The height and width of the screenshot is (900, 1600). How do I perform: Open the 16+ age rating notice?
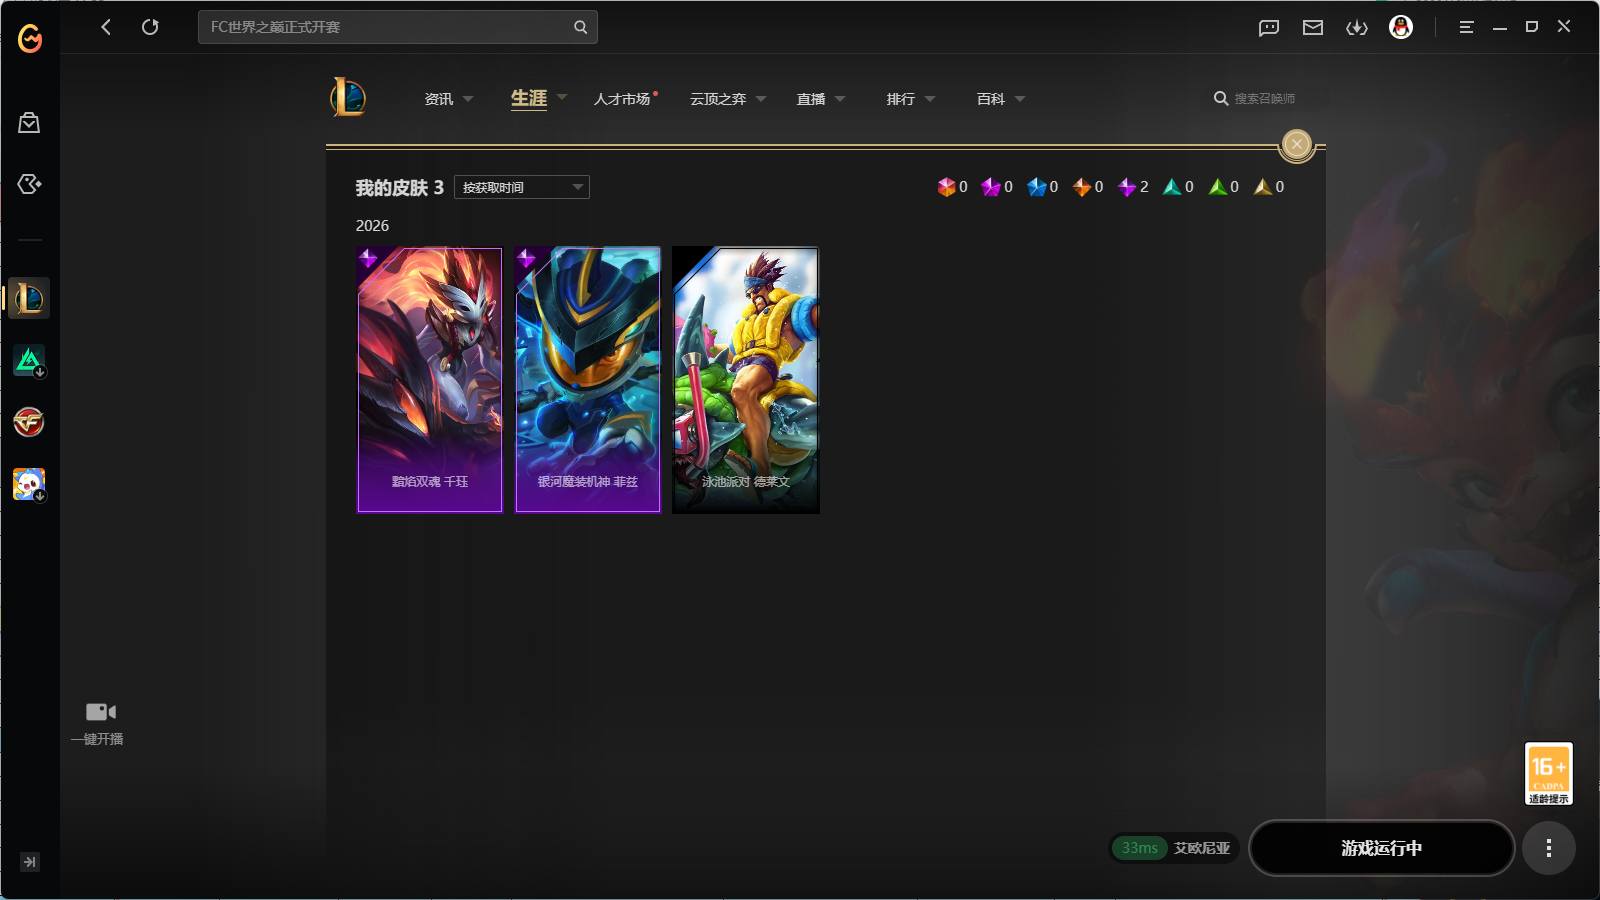coord(1548,773)
